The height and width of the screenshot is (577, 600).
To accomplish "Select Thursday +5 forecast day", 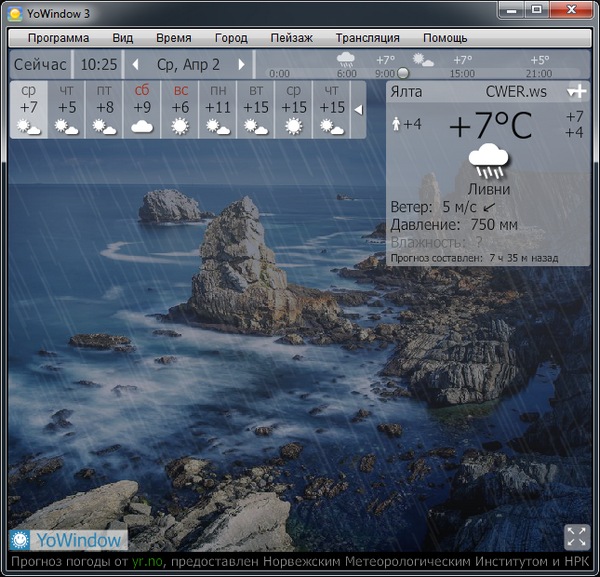I will pos(66,109).
